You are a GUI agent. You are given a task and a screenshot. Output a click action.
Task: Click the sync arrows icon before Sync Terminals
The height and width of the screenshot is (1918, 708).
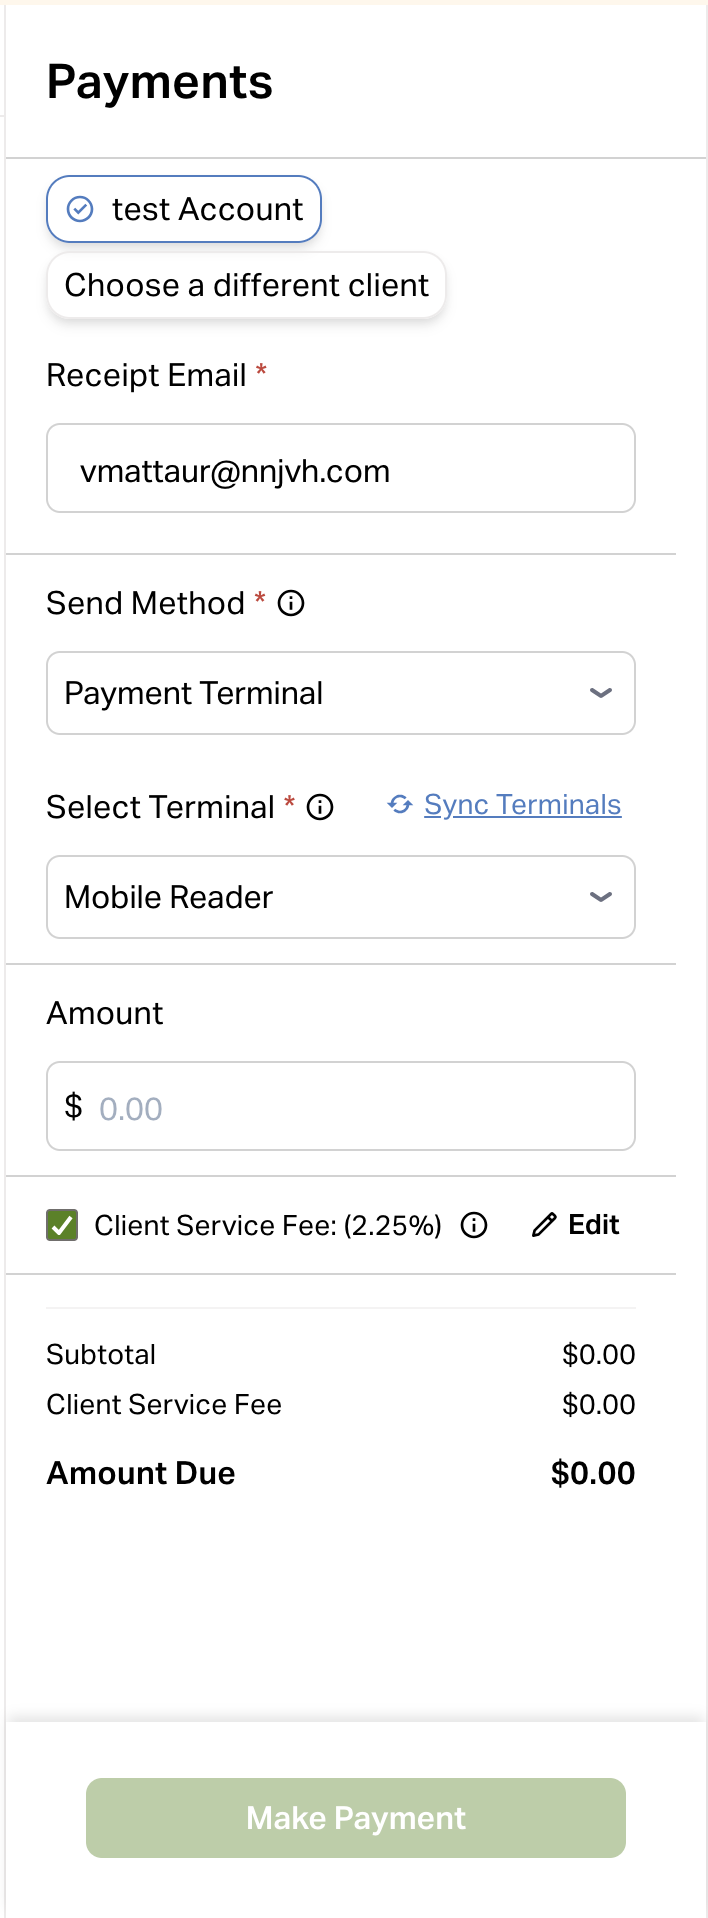click(x=400, y=805)
